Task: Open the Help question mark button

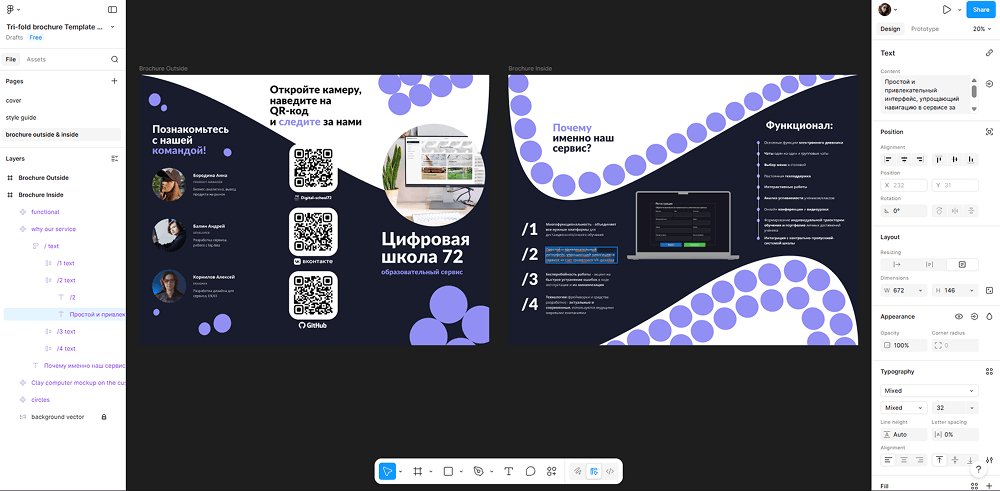Action: tap(978, 469)
